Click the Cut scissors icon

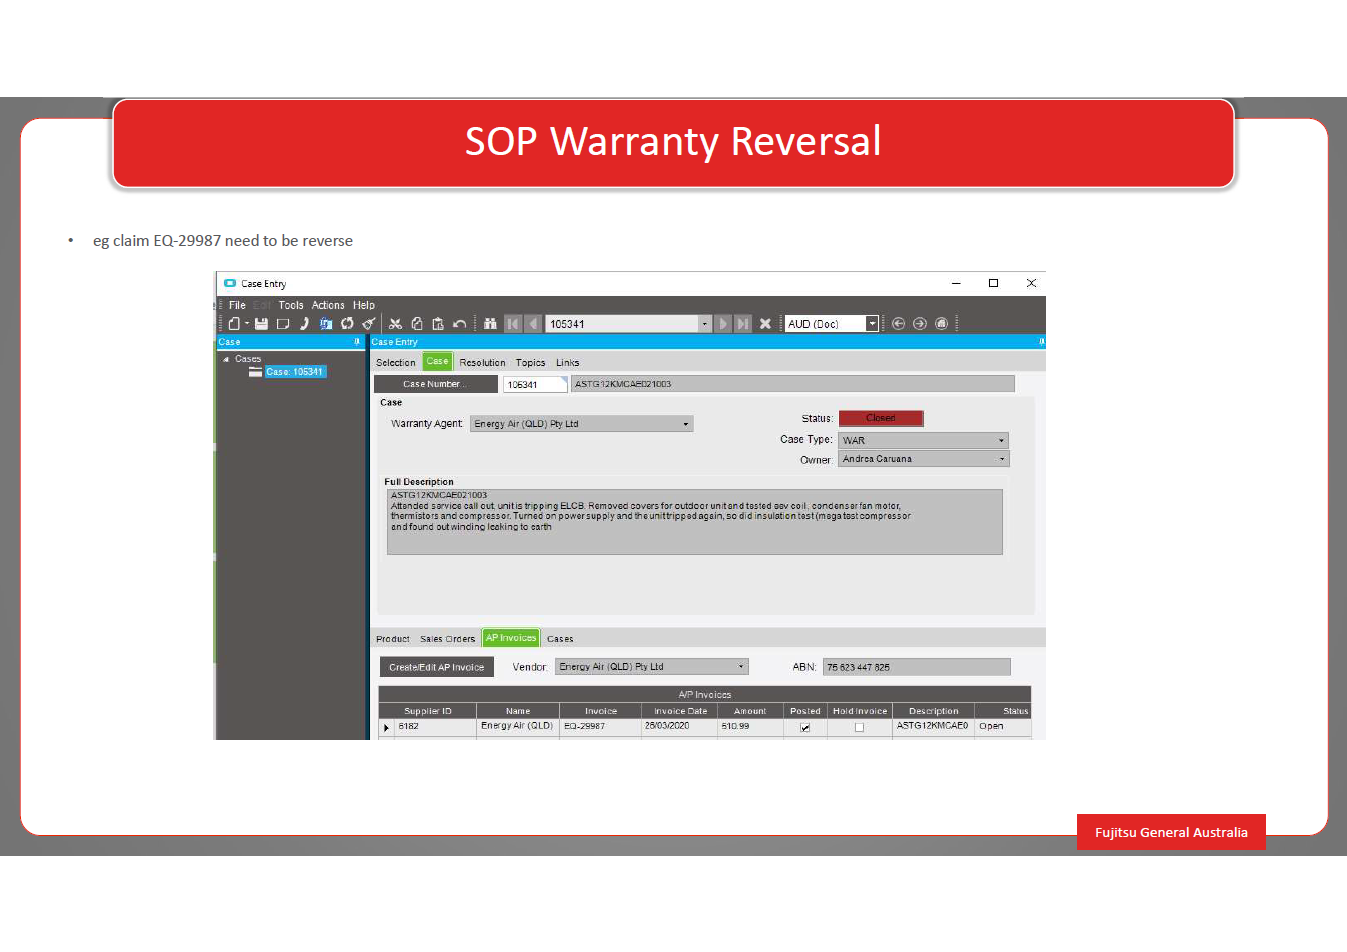pyautogui.click(x=395, y=323)
